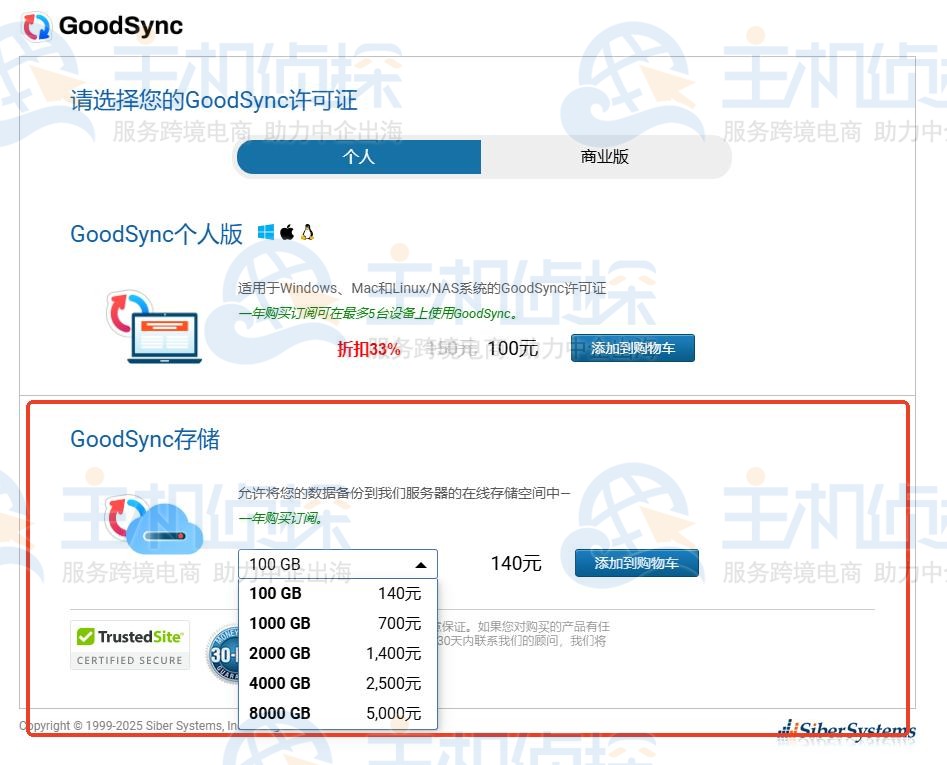947x765 pixels.
Task: Choose the 8000 GB 5,000元 option
Action: pos(338,713)
